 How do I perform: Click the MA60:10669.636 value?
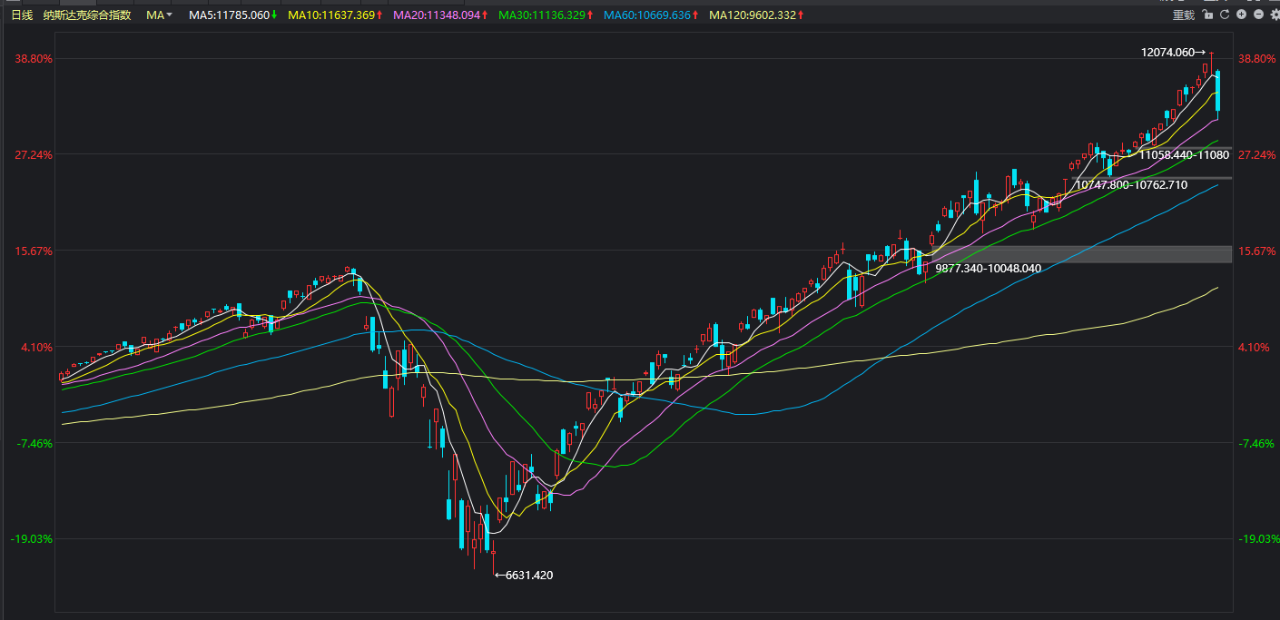647,15
